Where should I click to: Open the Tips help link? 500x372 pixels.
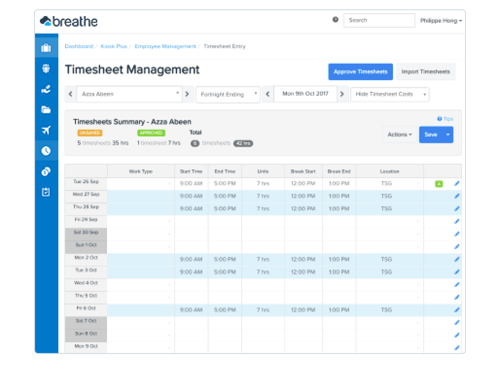(x=445, y=119)
